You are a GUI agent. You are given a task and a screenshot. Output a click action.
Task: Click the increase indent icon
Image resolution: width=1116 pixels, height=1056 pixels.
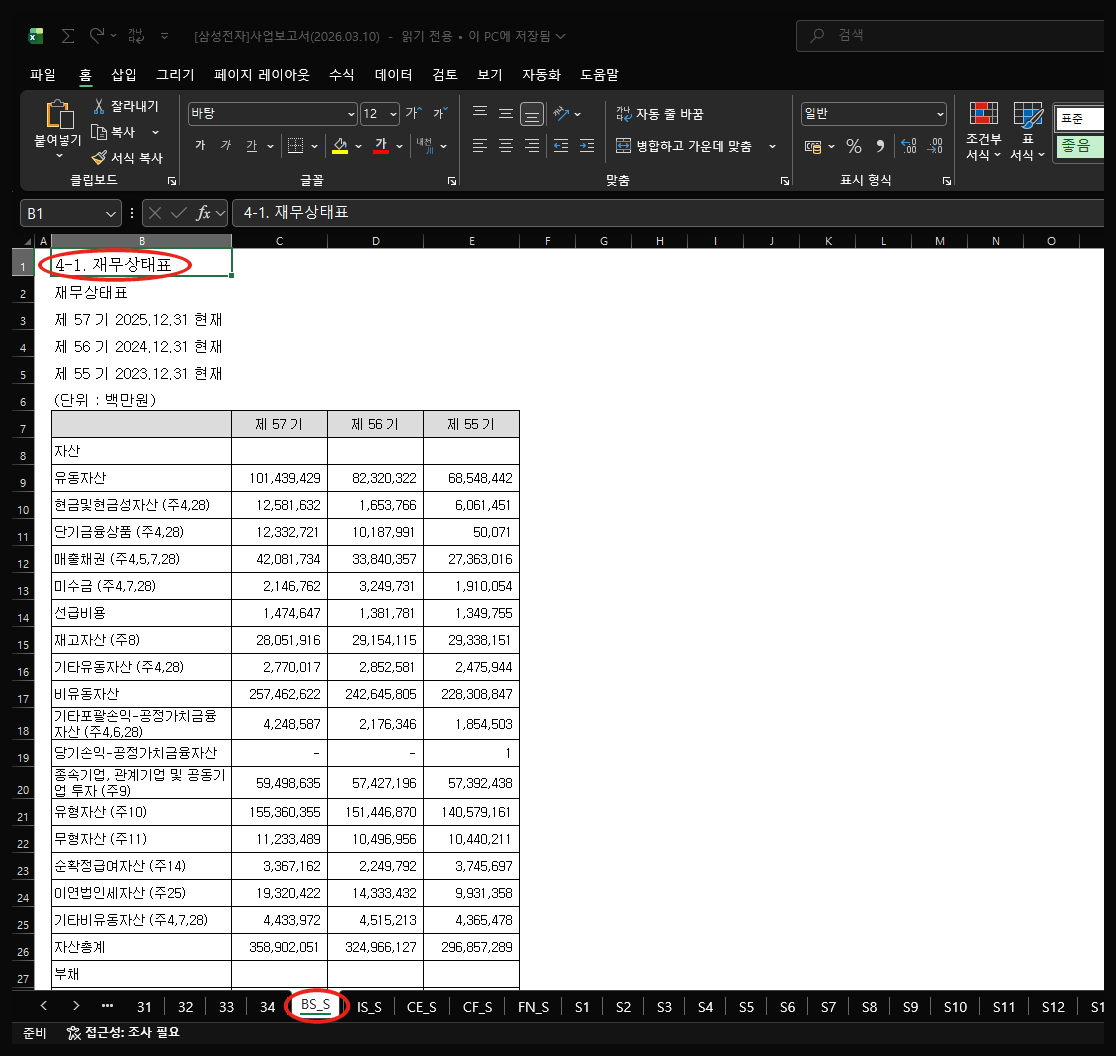pos(587,146)
